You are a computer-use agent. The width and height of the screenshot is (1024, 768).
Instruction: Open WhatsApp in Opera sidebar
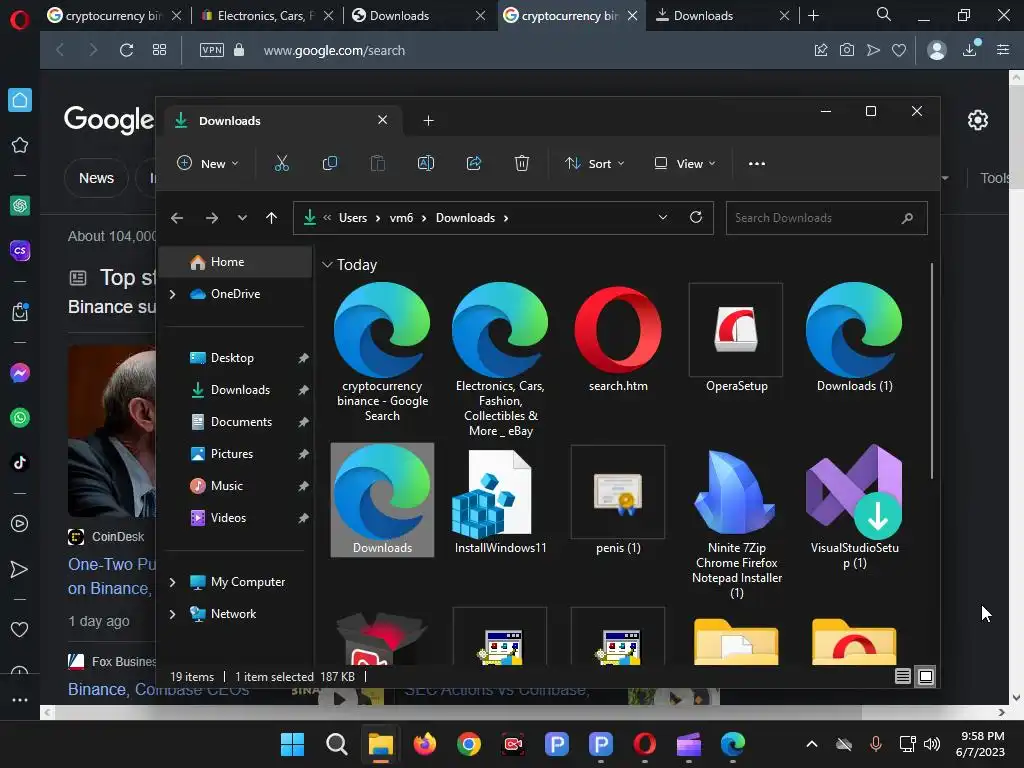pyautogui.click(x=20, y=418)
